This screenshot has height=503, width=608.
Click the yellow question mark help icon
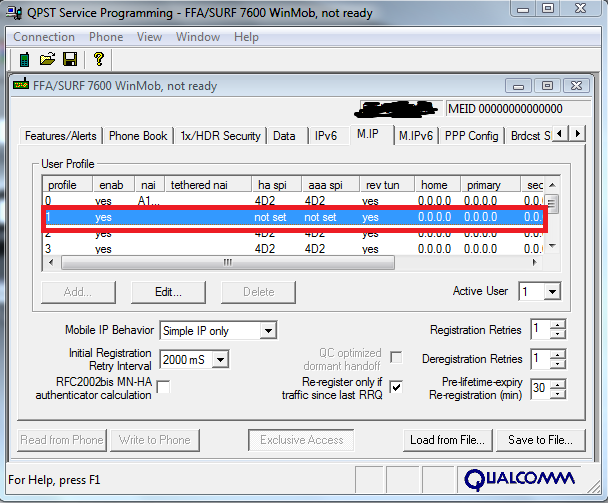pyautogui.click(x=99, y=59)
